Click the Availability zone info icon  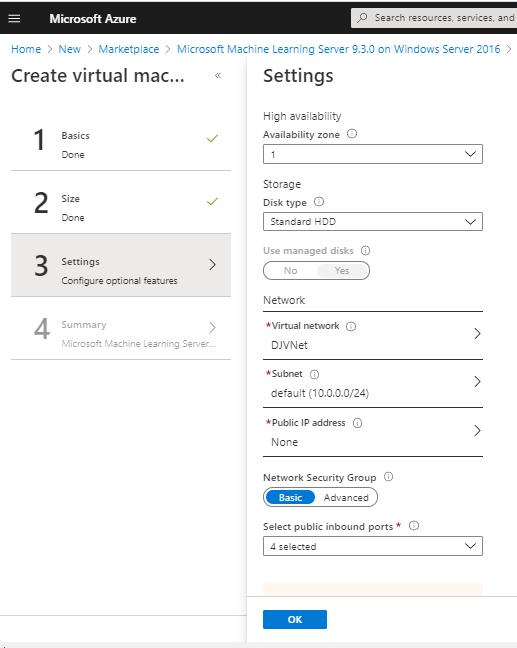coord(352,134)
